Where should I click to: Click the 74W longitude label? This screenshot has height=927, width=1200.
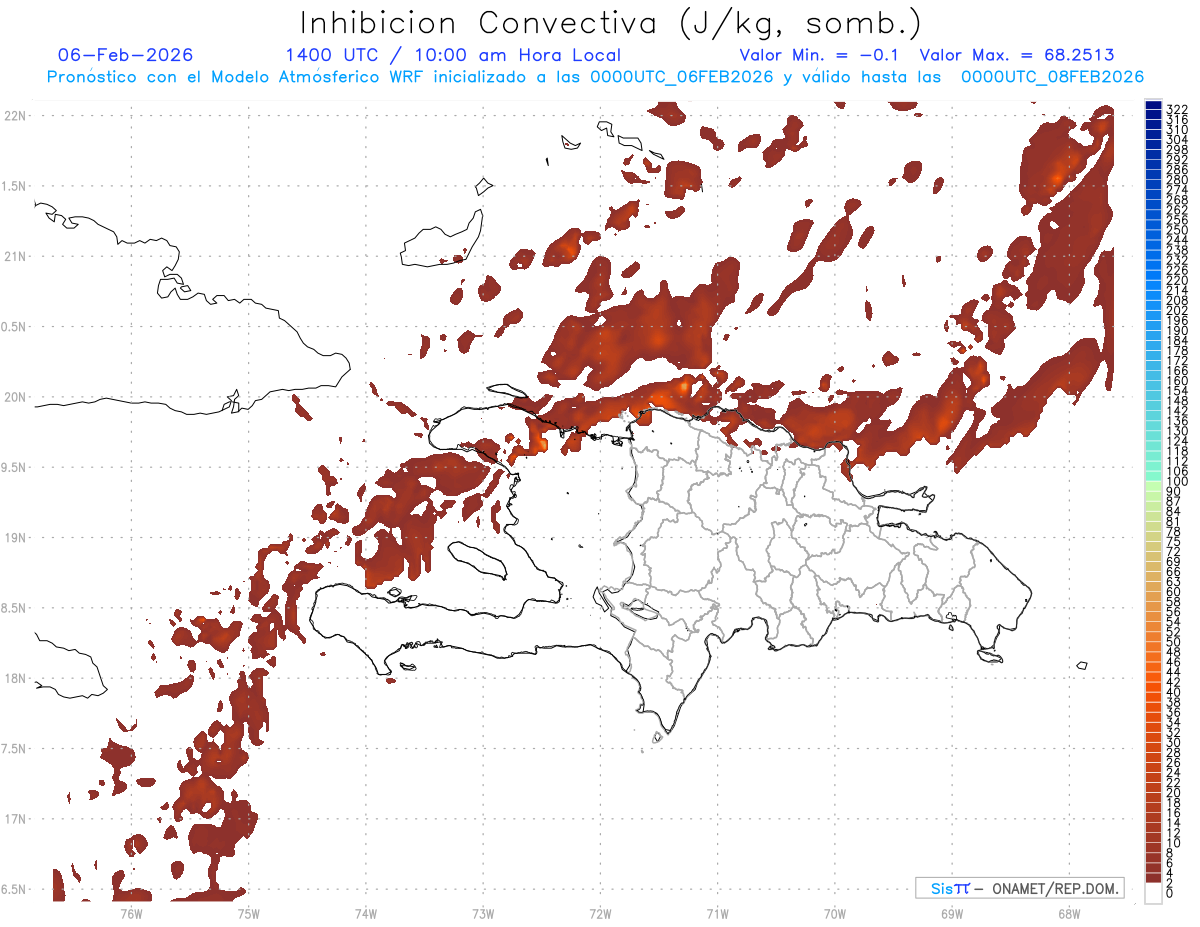365,913
